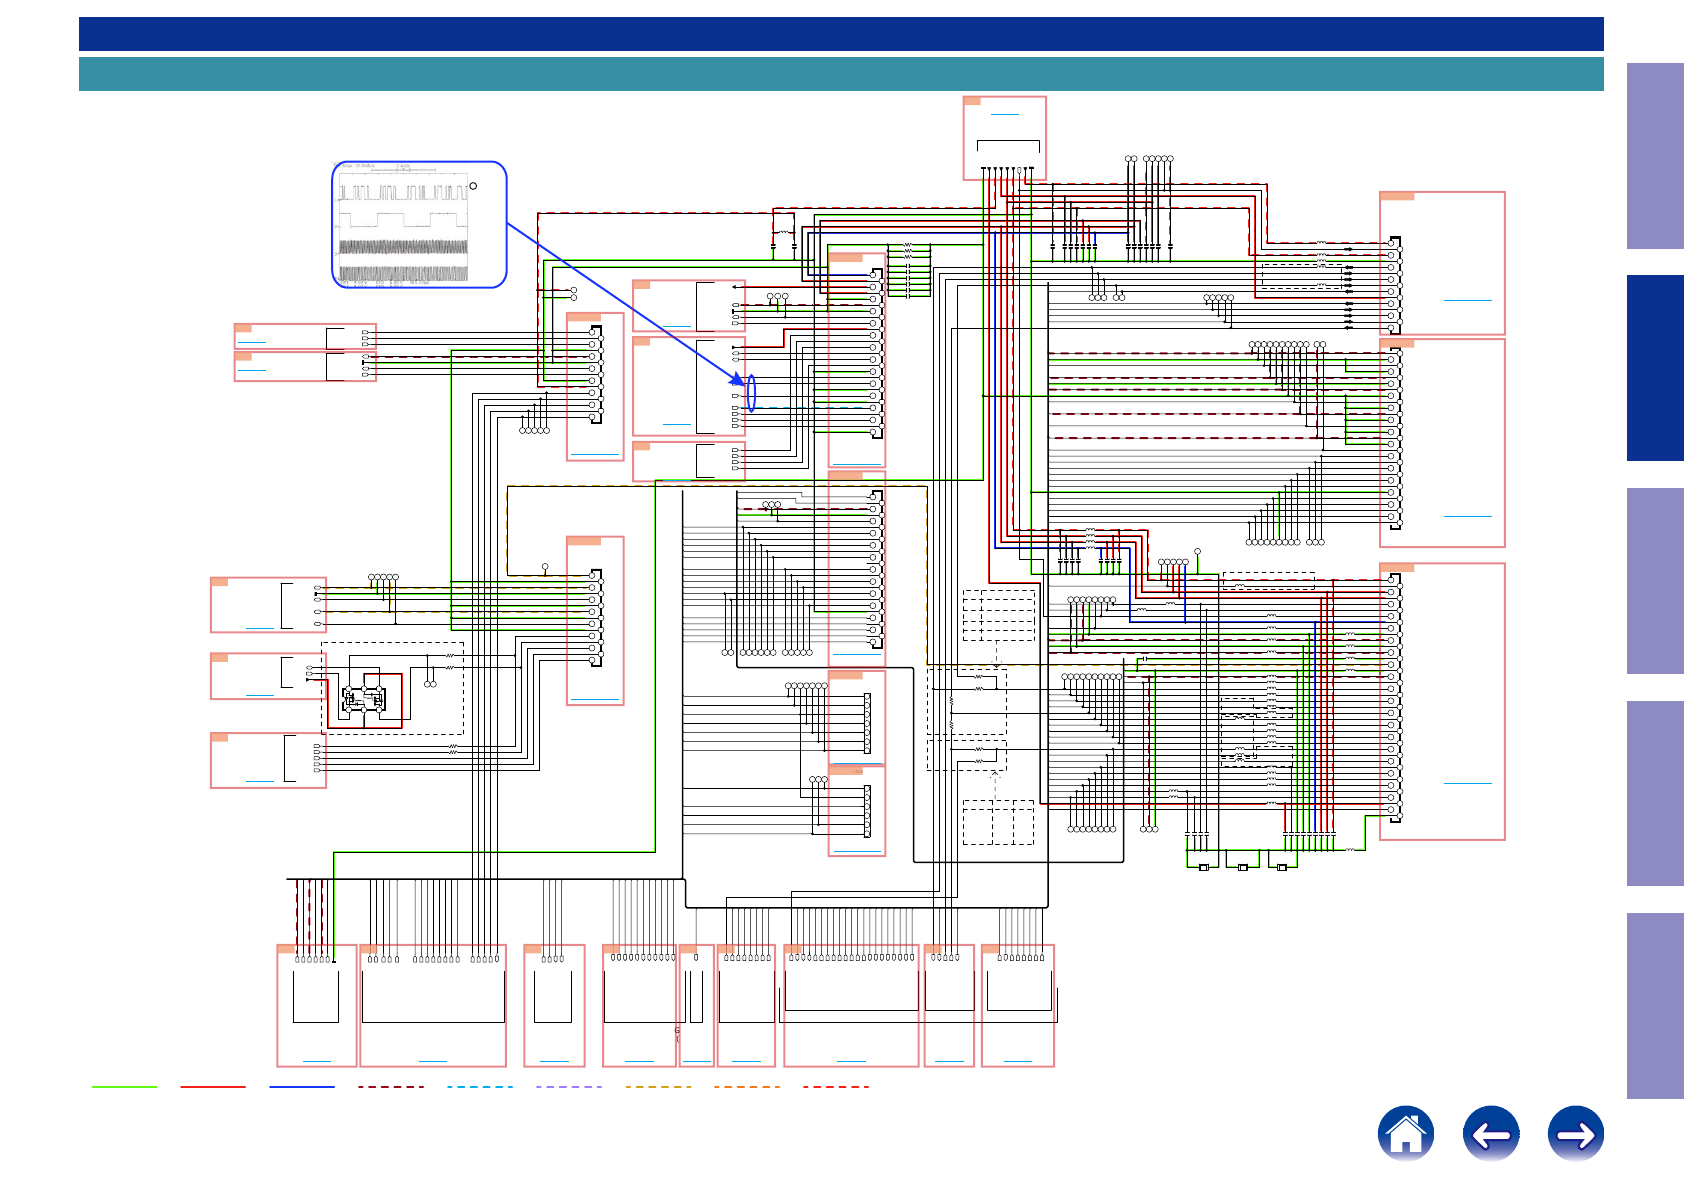Click the dark blue title bar at top
The image size is (1684, 1191).
point(841,34)
